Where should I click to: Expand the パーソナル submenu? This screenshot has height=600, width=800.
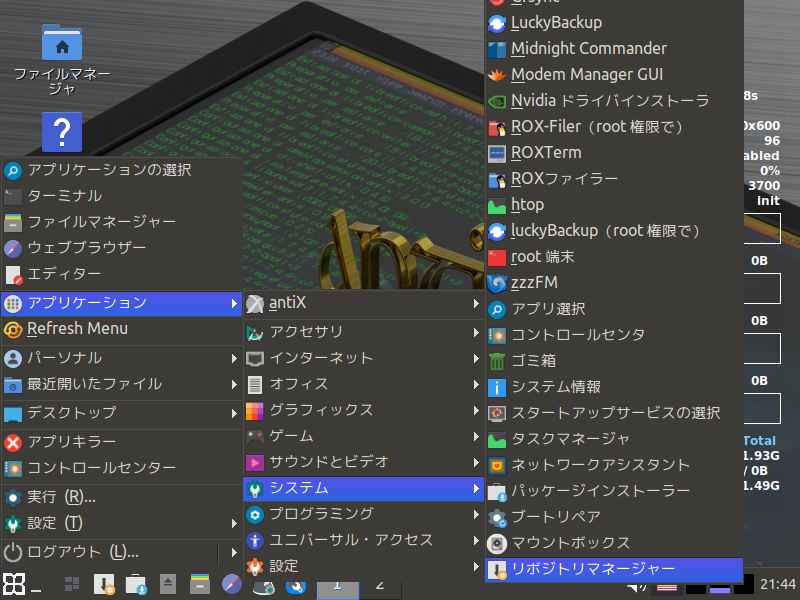(x=121, y=358)
